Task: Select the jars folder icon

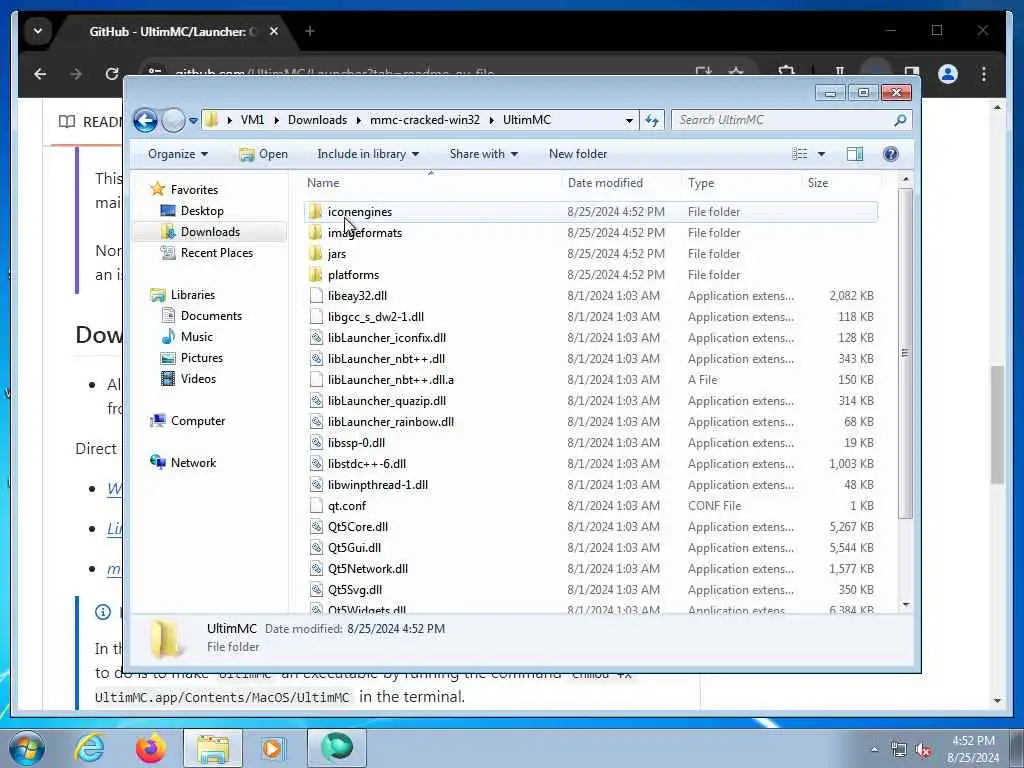Action: pyautogui.click(x=315, y=253)
